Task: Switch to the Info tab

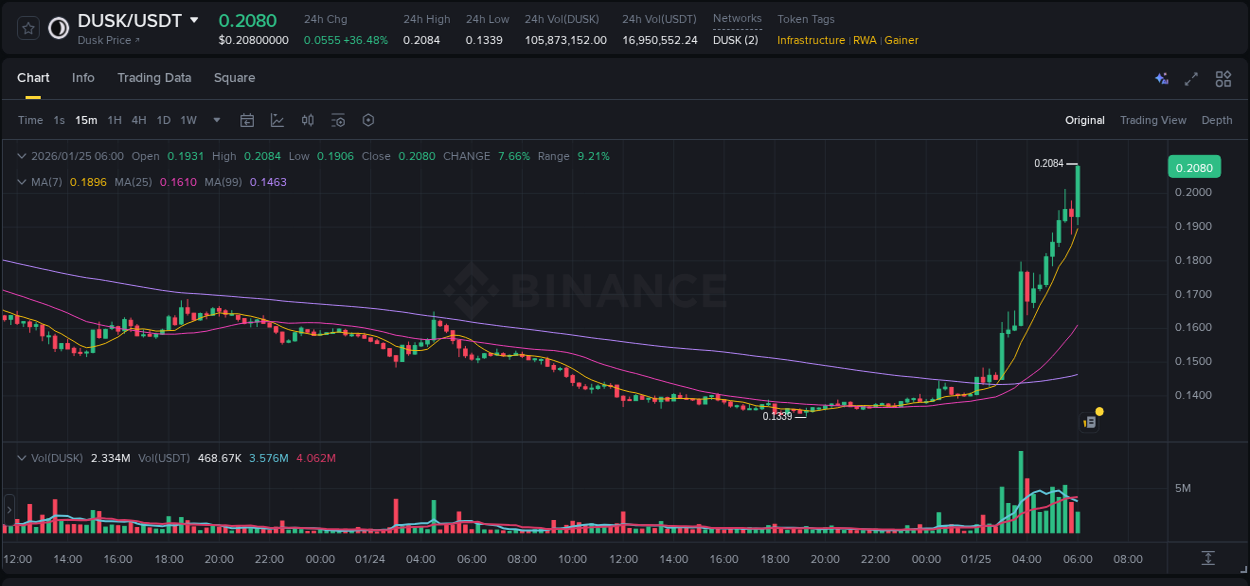Action: [x=83, y=78]
